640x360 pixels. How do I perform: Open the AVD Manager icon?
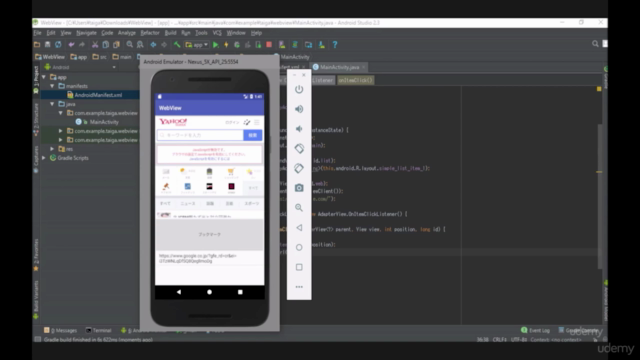(x=282, y=44)
